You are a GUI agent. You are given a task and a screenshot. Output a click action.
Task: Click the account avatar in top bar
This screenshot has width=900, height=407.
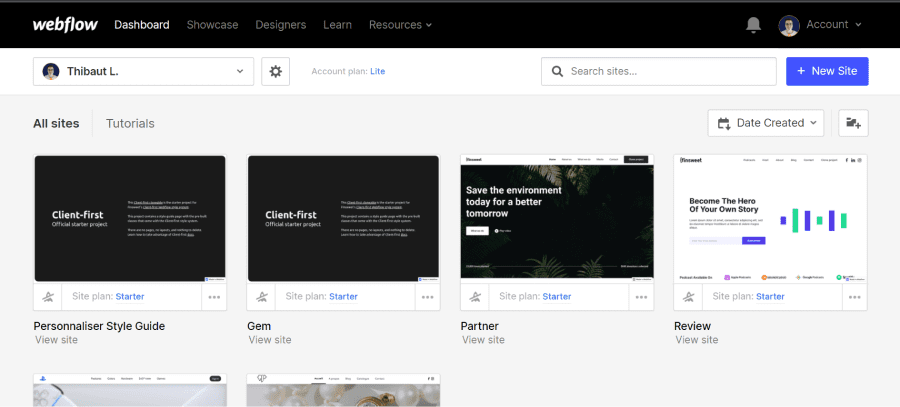pos(789,25)
